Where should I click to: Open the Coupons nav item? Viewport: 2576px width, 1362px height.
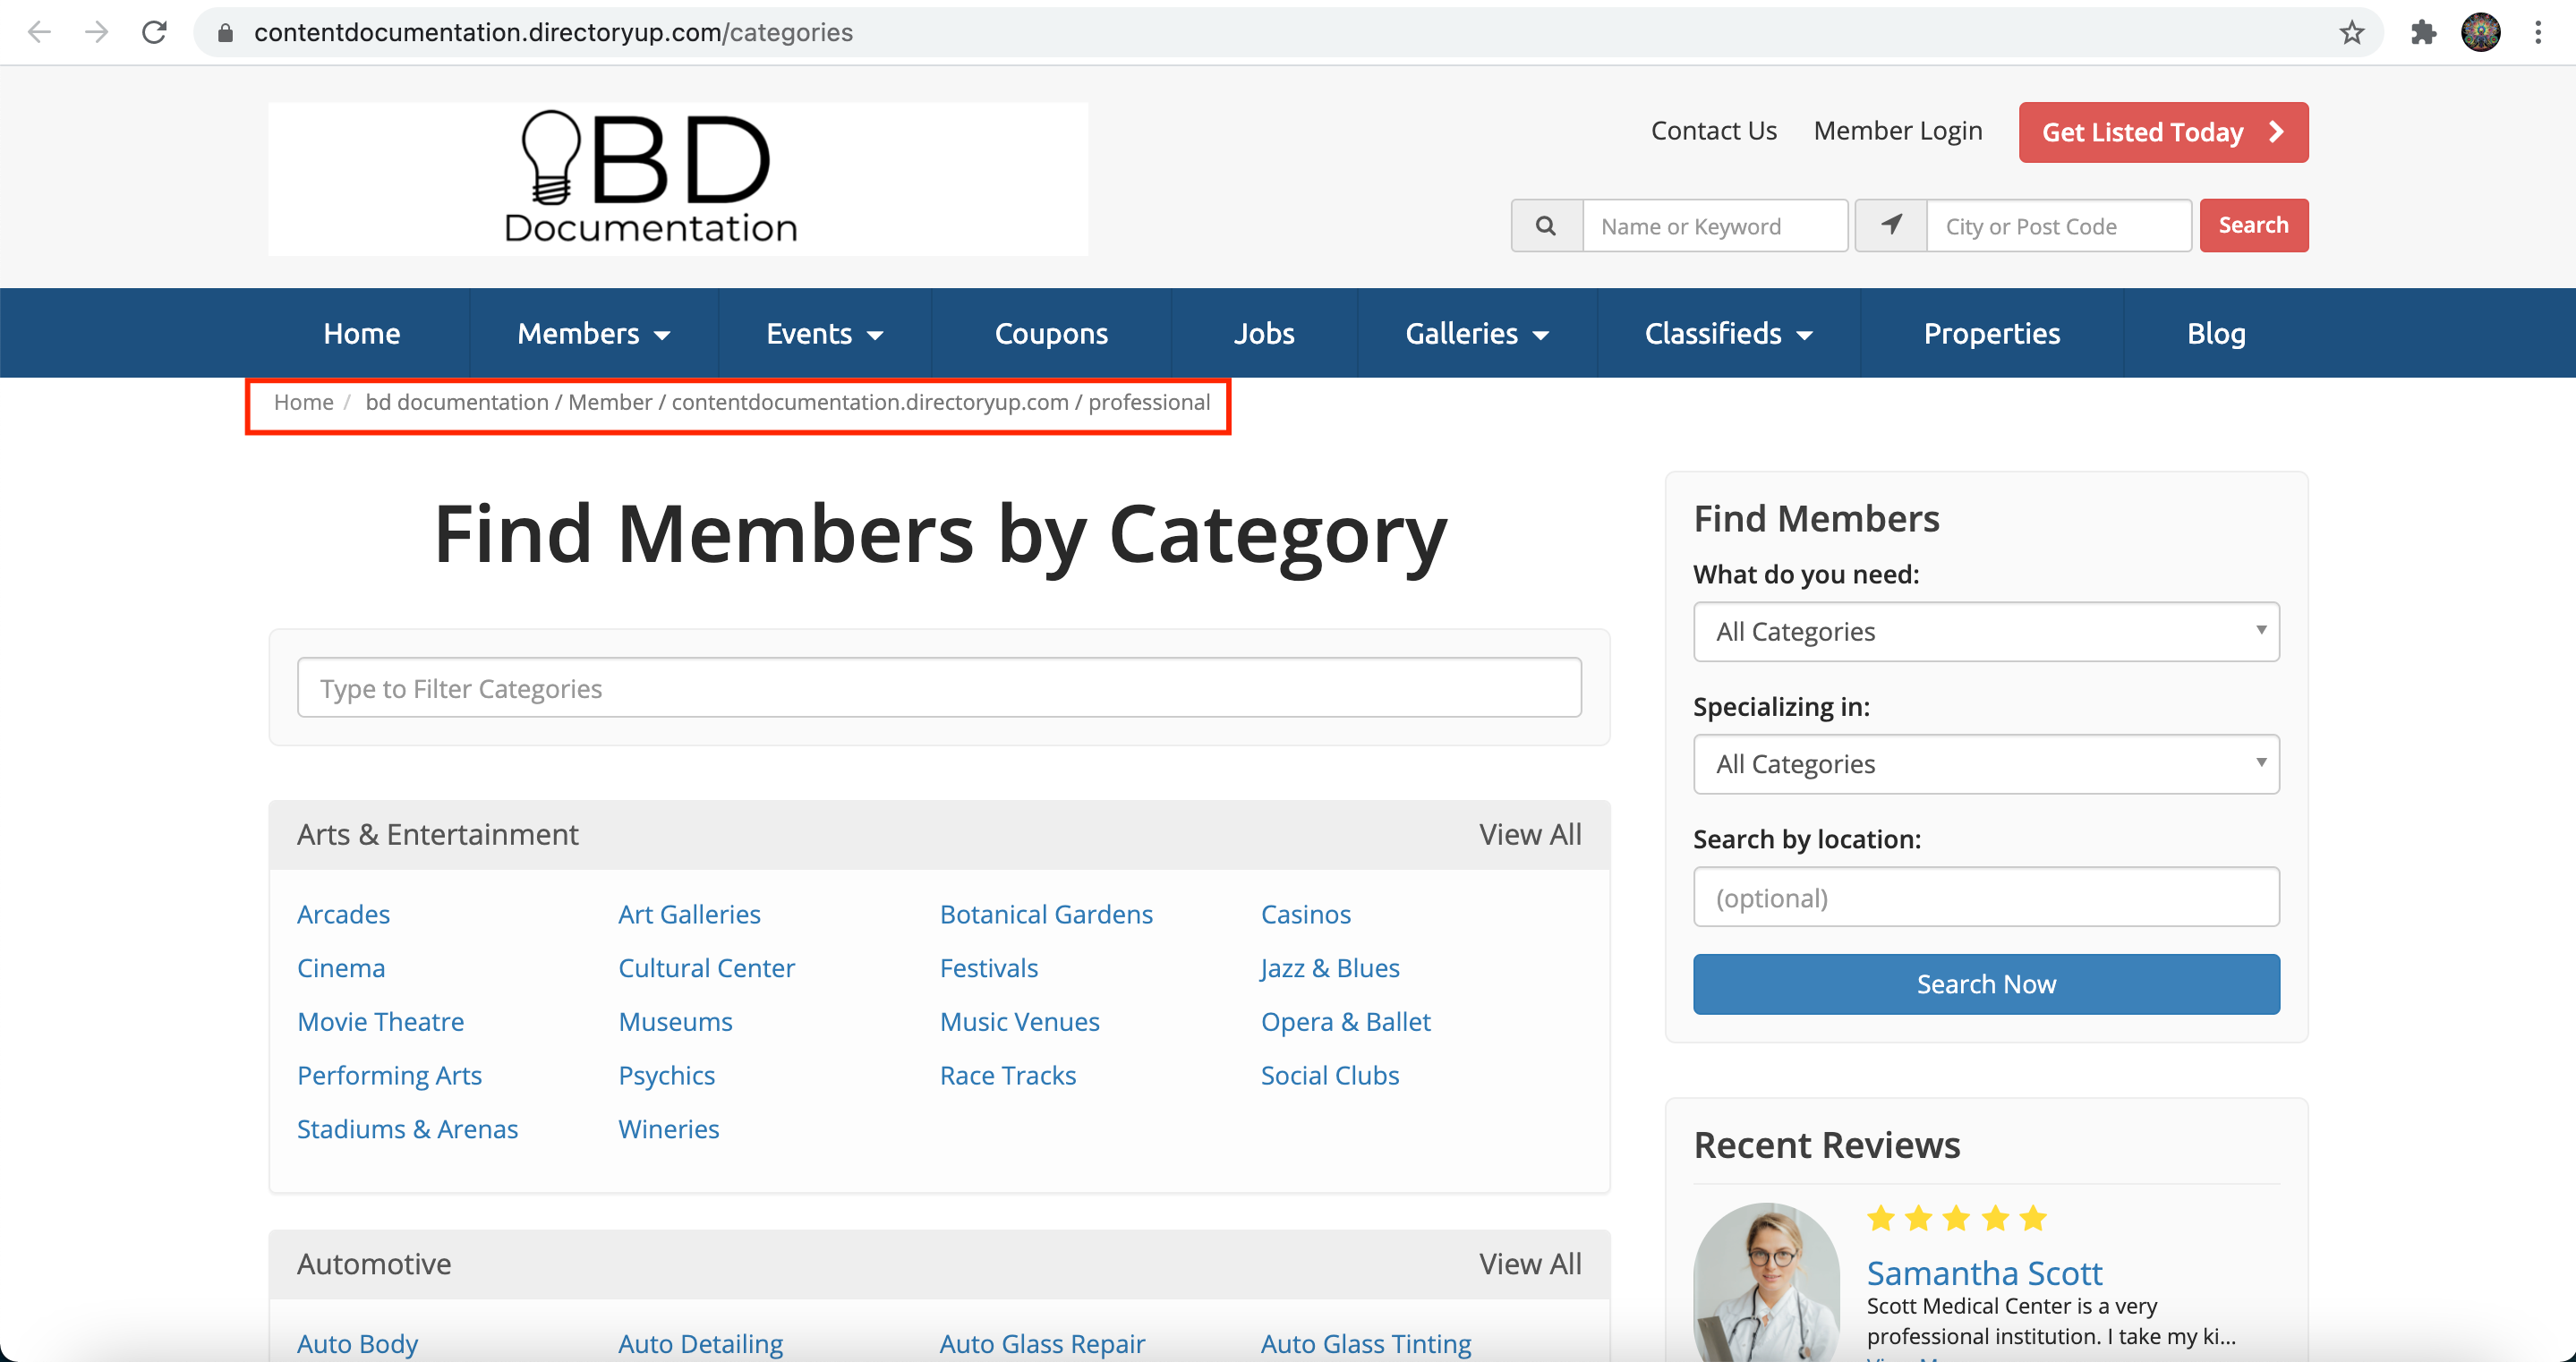(1050, 333)
